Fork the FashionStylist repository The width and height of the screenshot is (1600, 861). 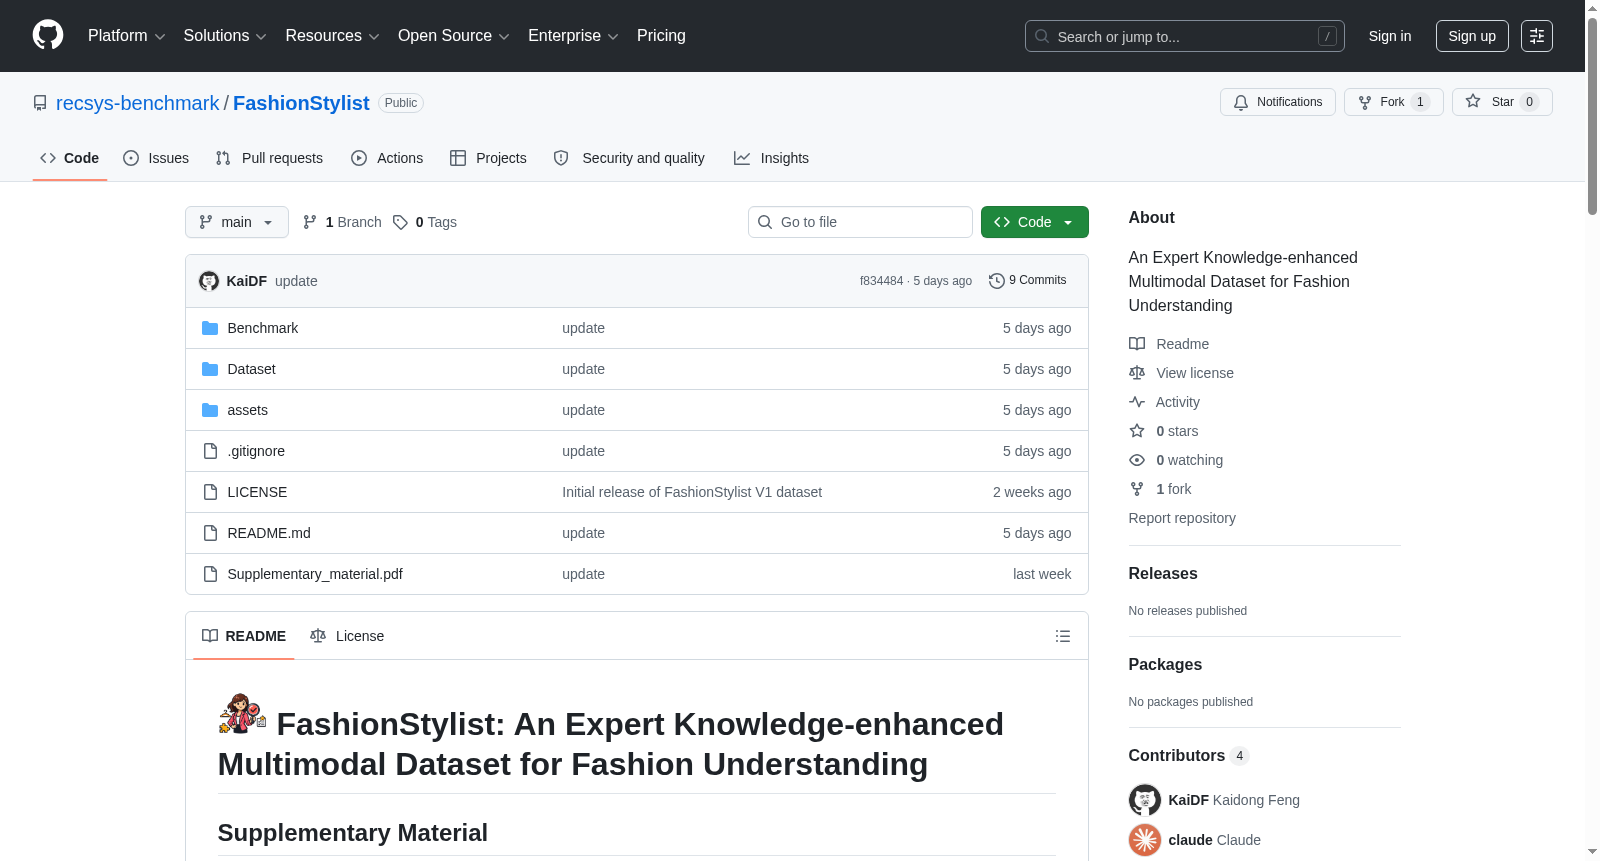(x=1394, y=102)
